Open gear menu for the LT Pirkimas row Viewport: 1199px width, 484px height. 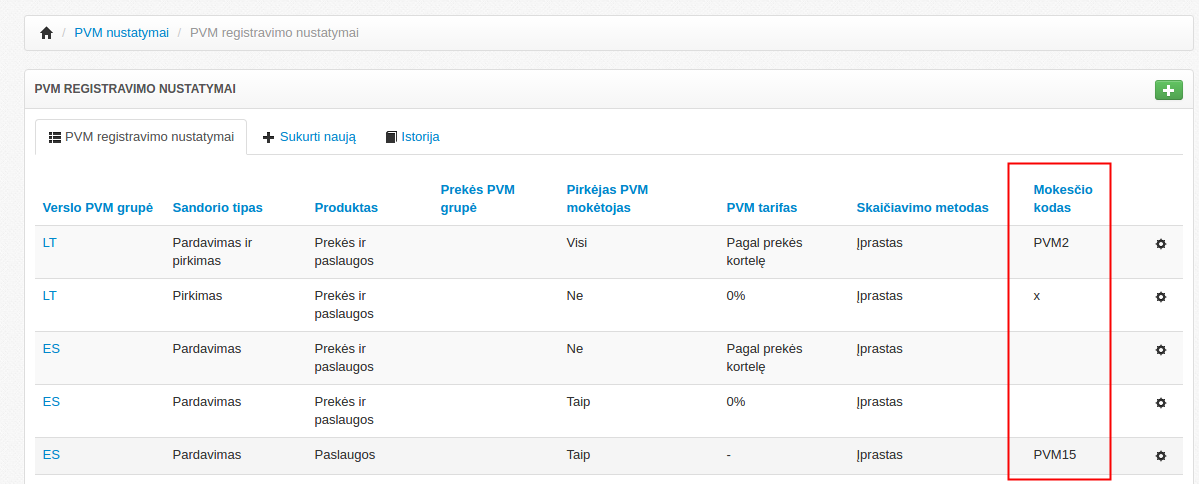click(x=1161, y=297)
